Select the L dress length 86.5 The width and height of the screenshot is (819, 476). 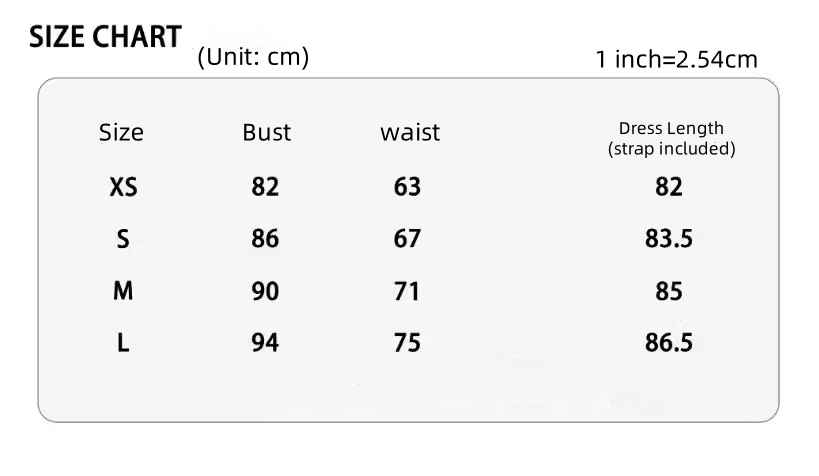tap(669, 344)
